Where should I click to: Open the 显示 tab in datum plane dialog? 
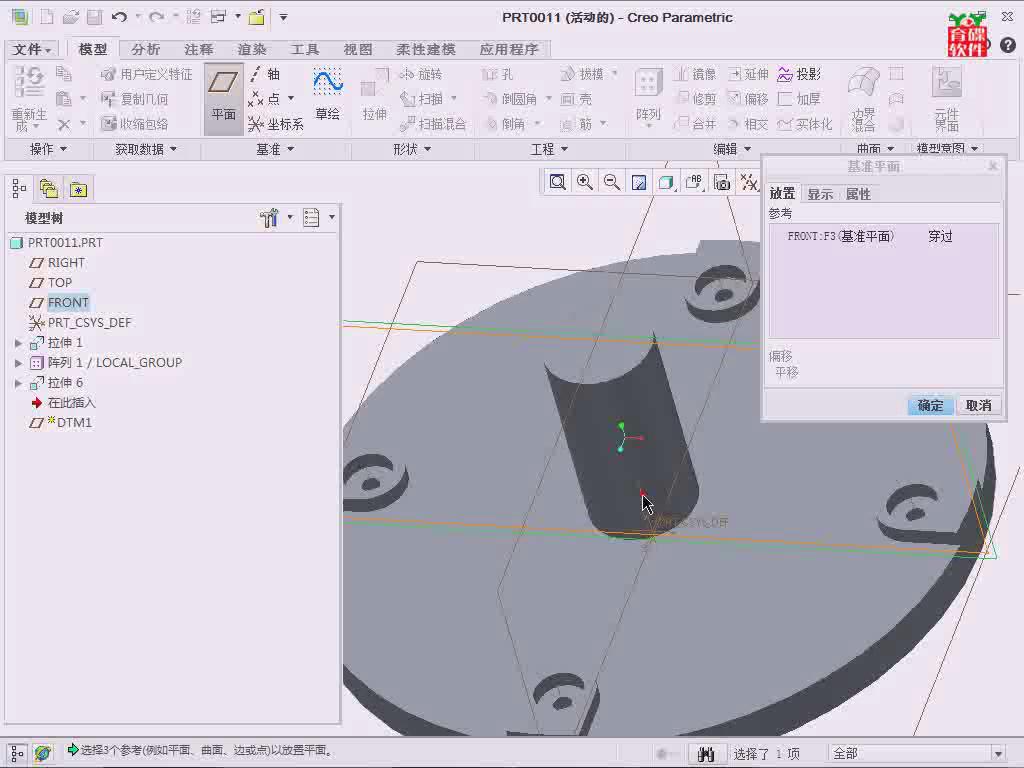(x=820, y=194)
